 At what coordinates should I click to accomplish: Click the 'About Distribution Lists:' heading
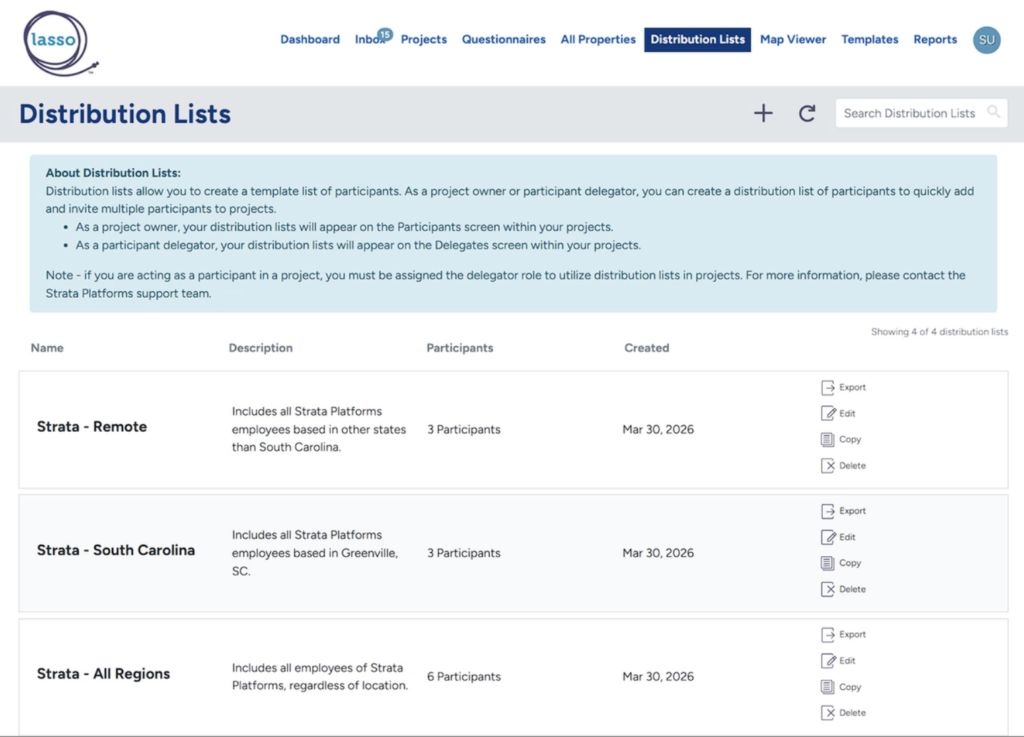pos(113,173)
